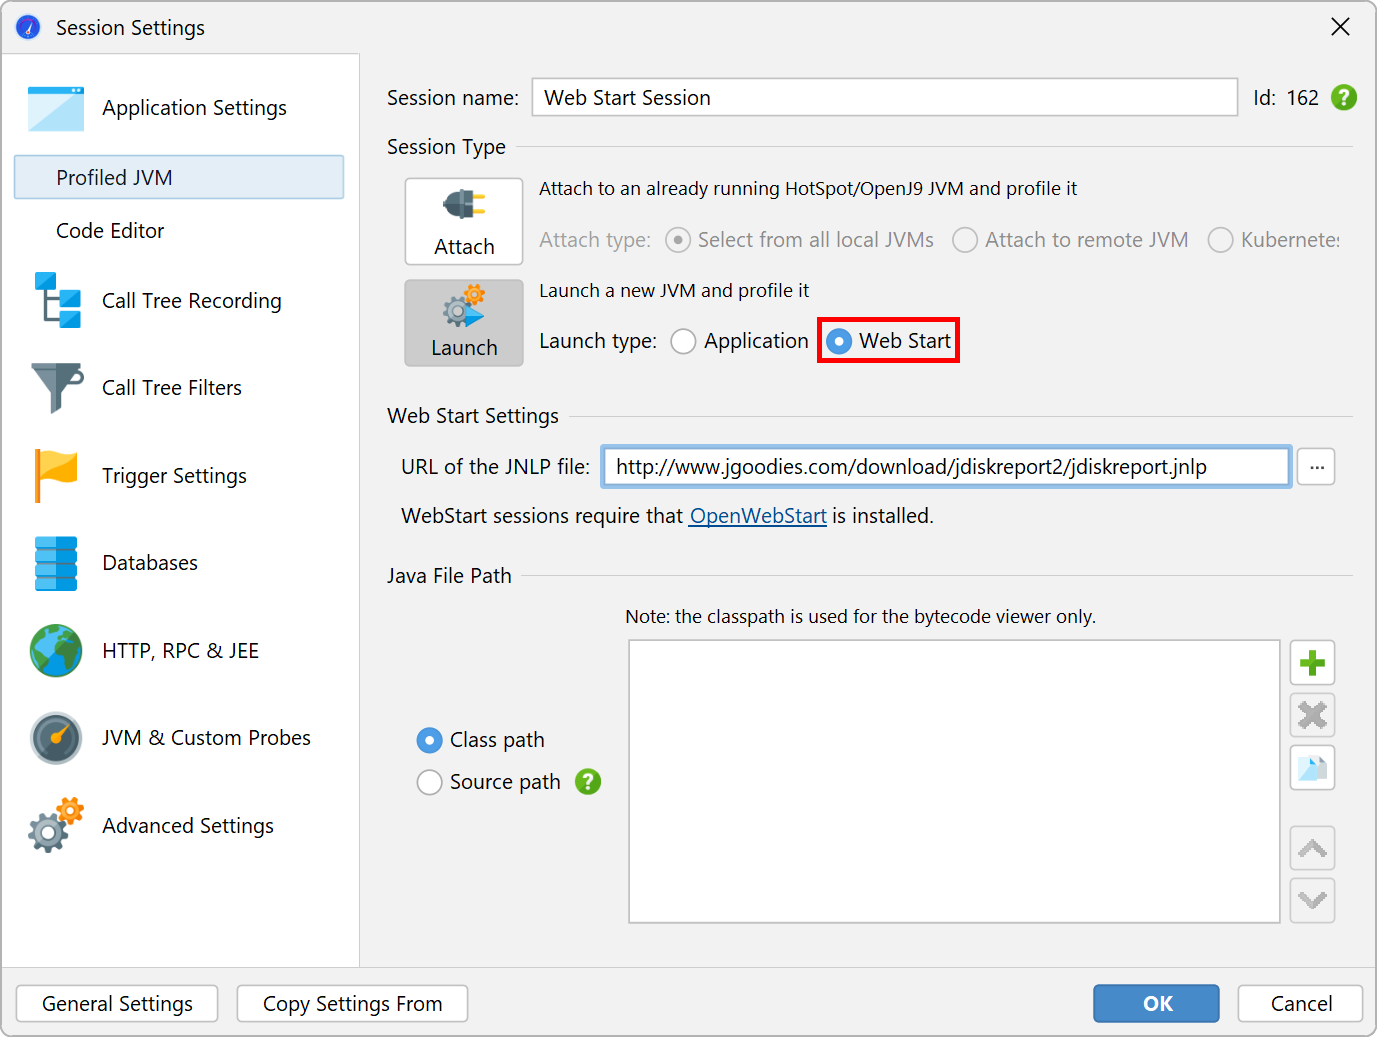Click help icon beside Source path
1377x1037 pixels.
pyautogui.click(x=588, y=782)
